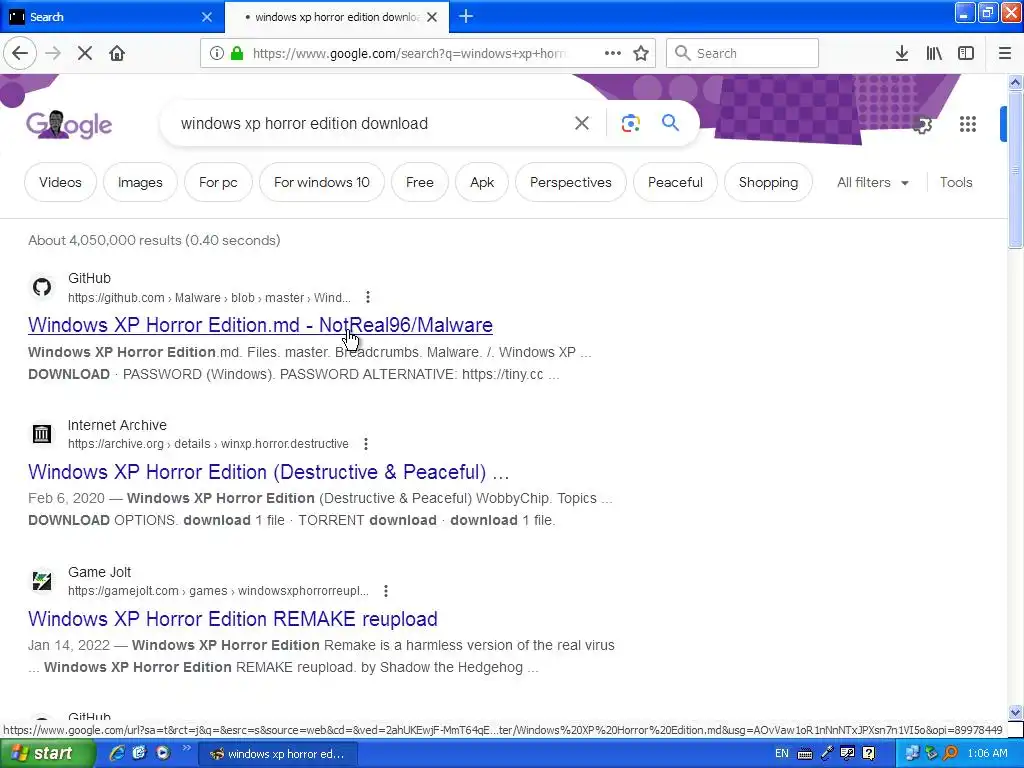Open the Google apps grid
Viewport: 1024px width, 768px height.
click(968, 124)
